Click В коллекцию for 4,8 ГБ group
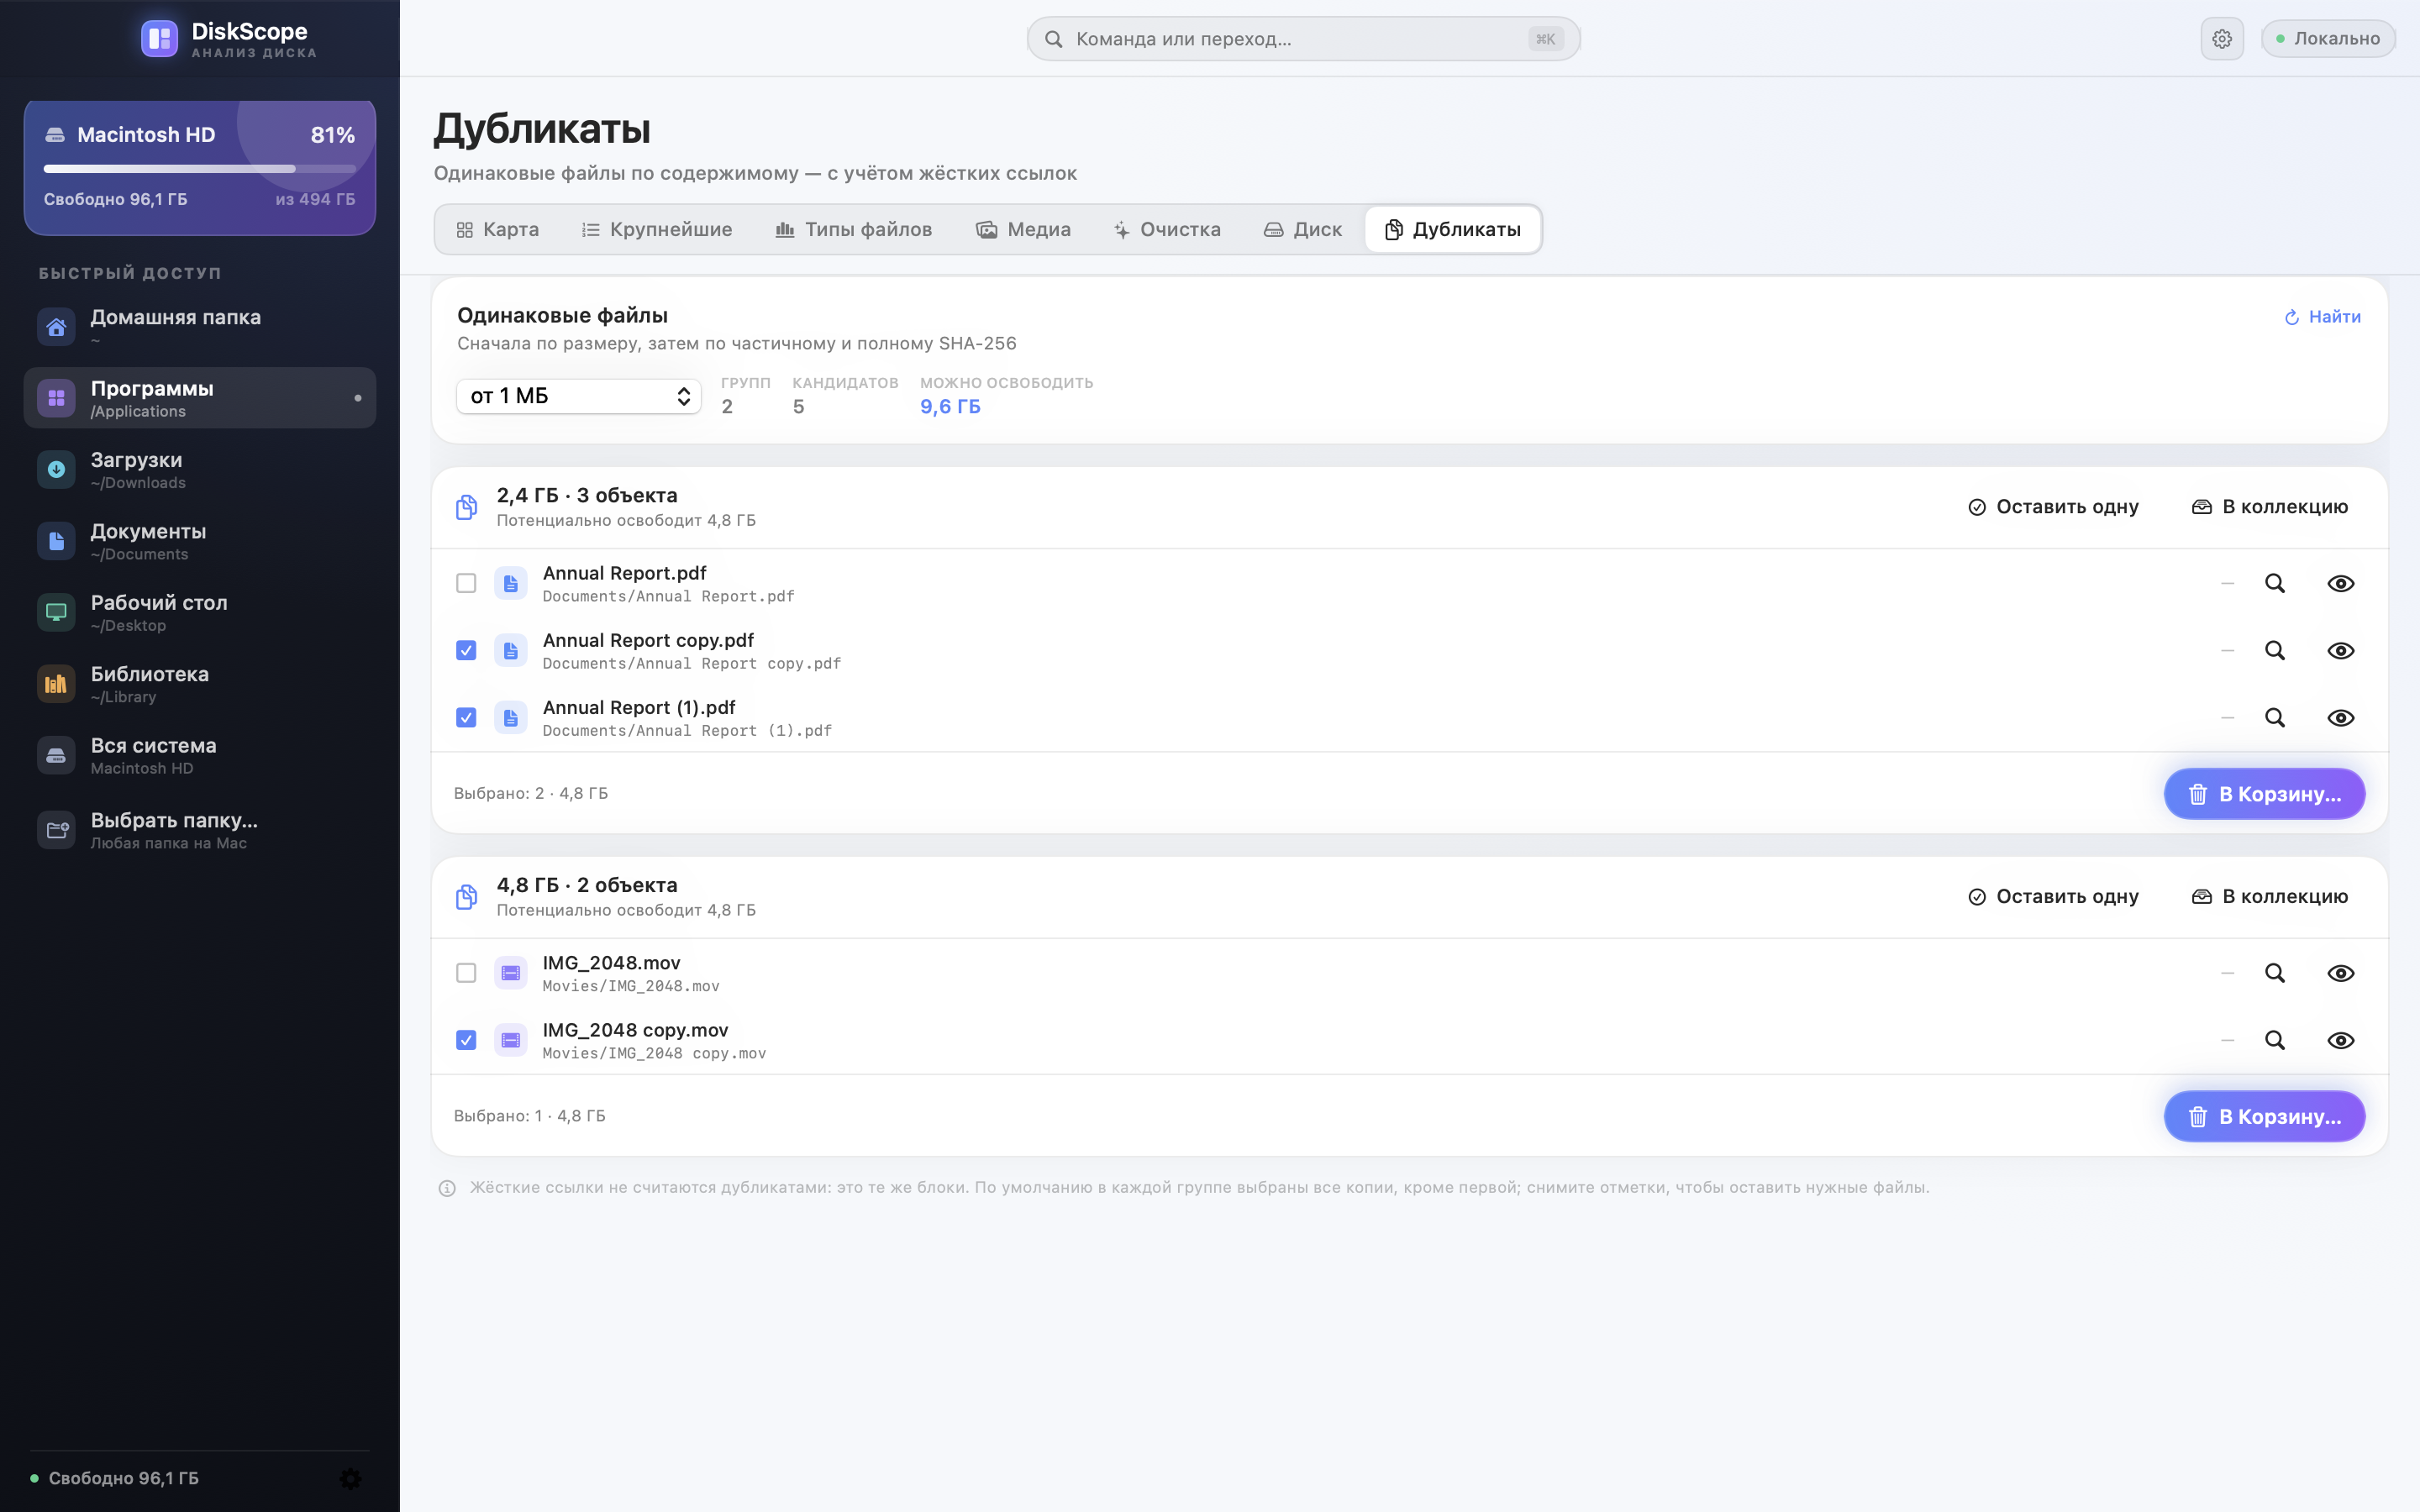Screen dimensions: 2420x1512 pos(2270,897)
